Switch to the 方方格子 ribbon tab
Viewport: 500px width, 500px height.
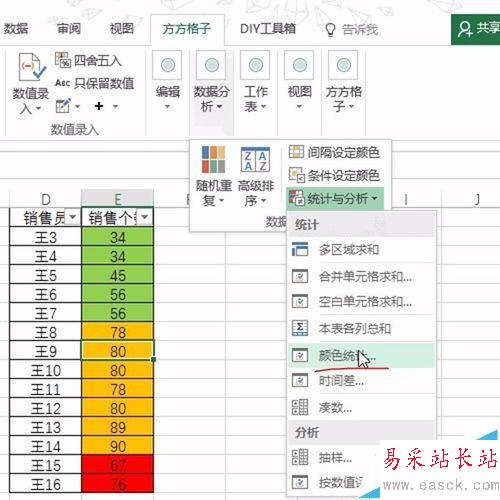[187, 29]
